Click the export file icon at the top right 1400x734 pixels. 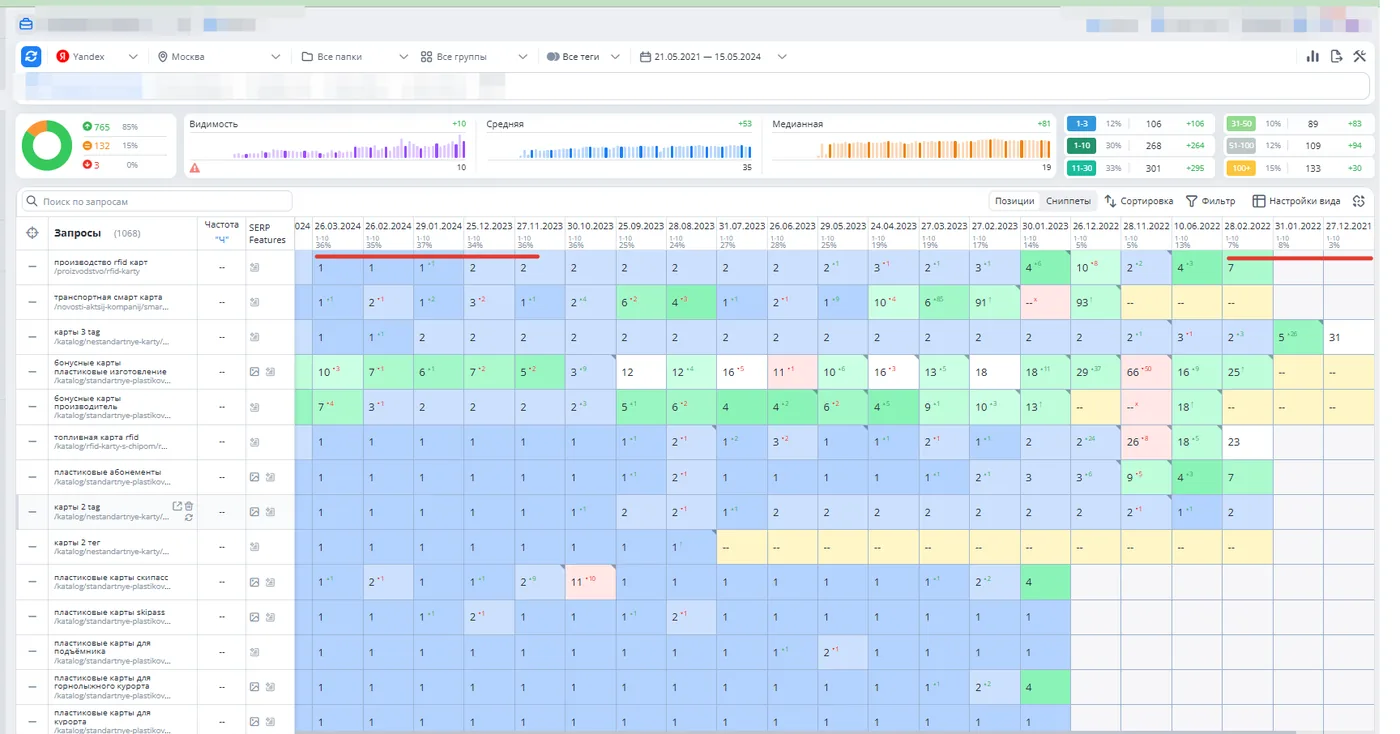coord(1336,57)
